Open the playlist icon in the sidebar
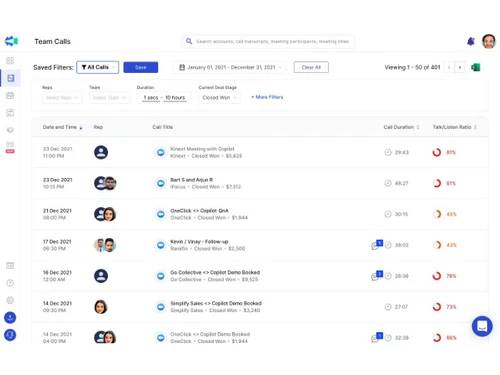The width and height of the screenshot is (500, 375). (10, 113)
